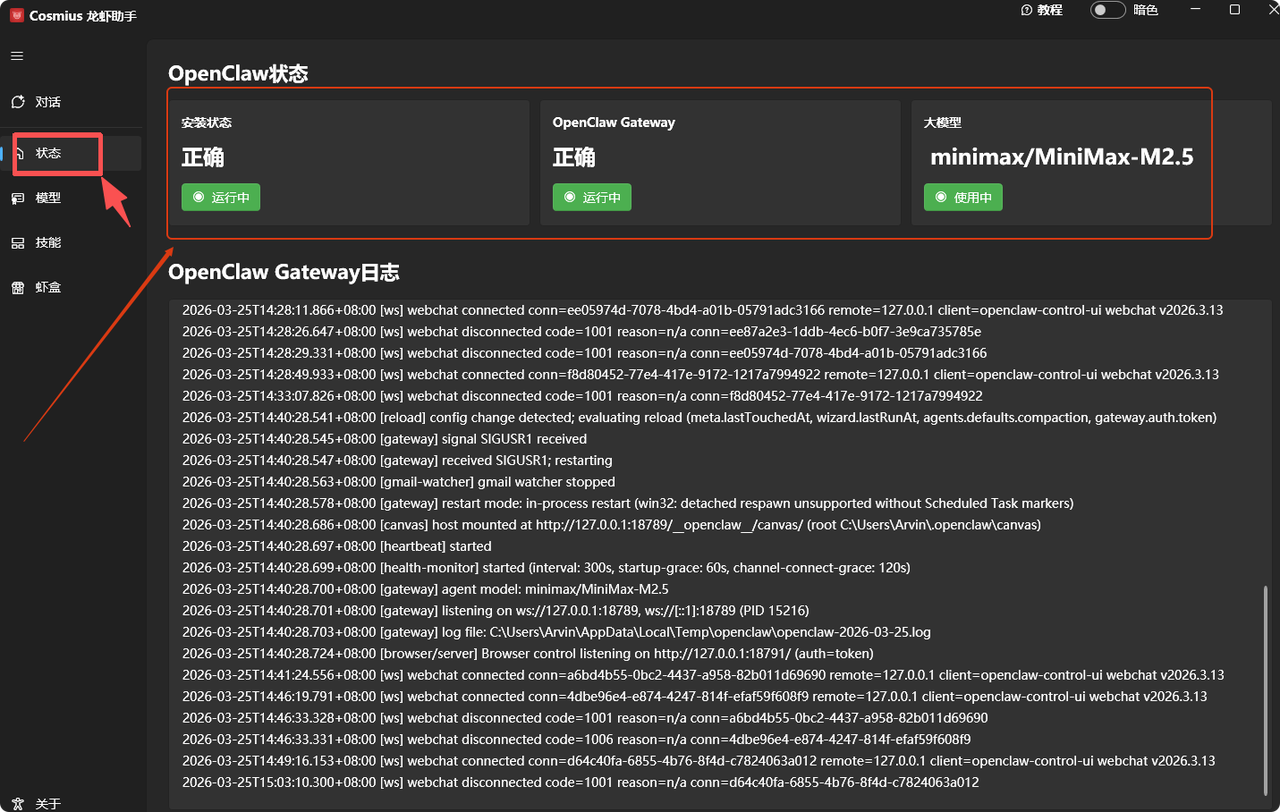Click the 大模型 card label
Screen dimensions: 1280x812
pos(943,122)
